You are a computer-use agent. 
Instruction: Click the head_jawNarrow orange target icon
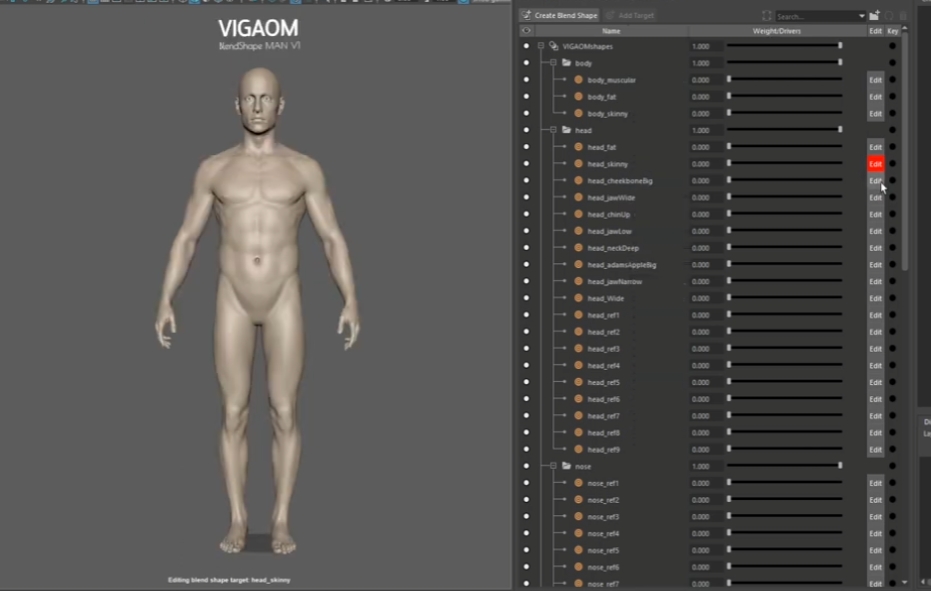tap(578, 281)
